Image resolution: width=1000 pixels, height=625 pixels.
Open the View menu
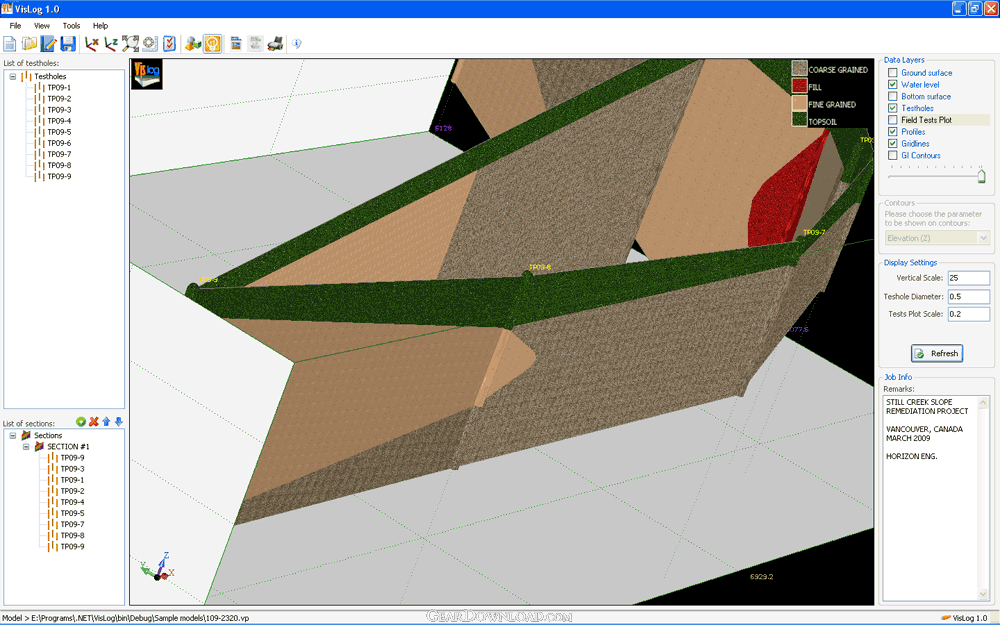(41, 26)
